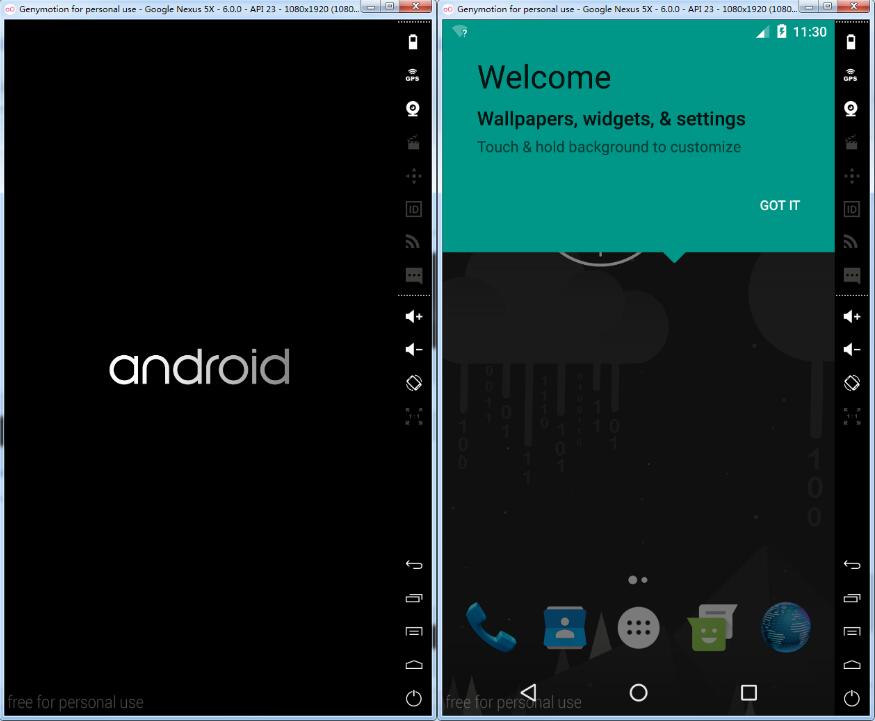Click the menu icon in the left emulator sidebar
The width and height of the screenshot is (875, 721).
click(414, 631)
